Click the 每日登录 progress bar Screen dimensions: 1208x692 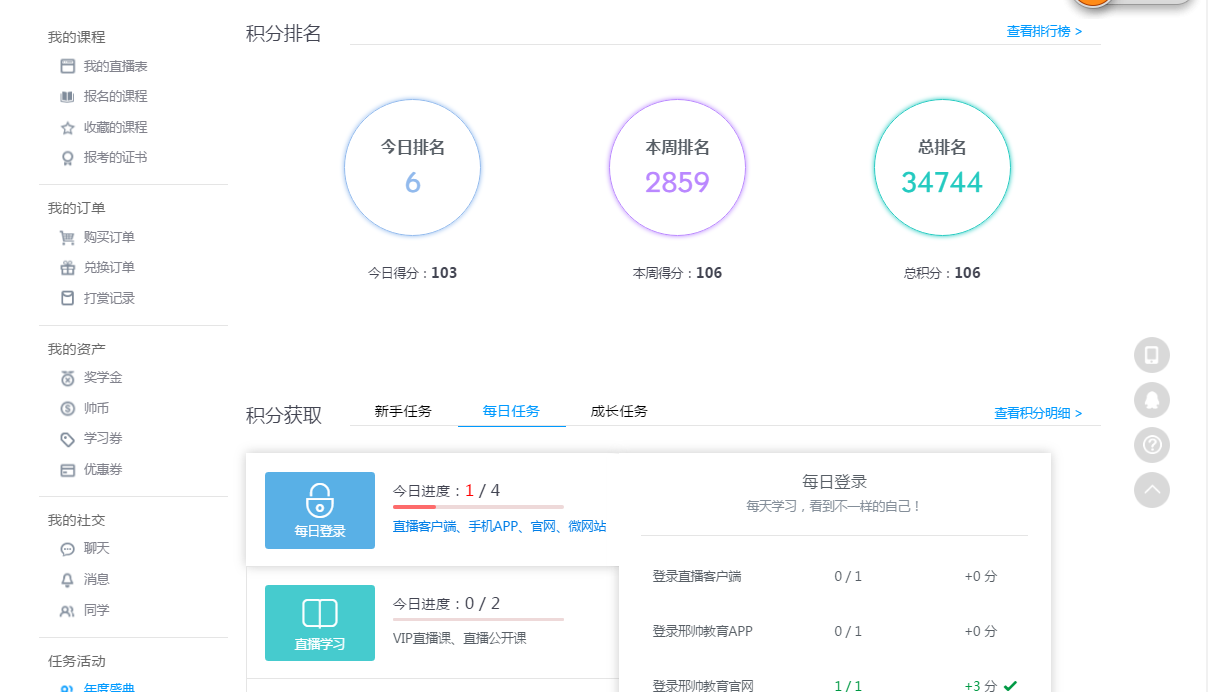point(478,507)
